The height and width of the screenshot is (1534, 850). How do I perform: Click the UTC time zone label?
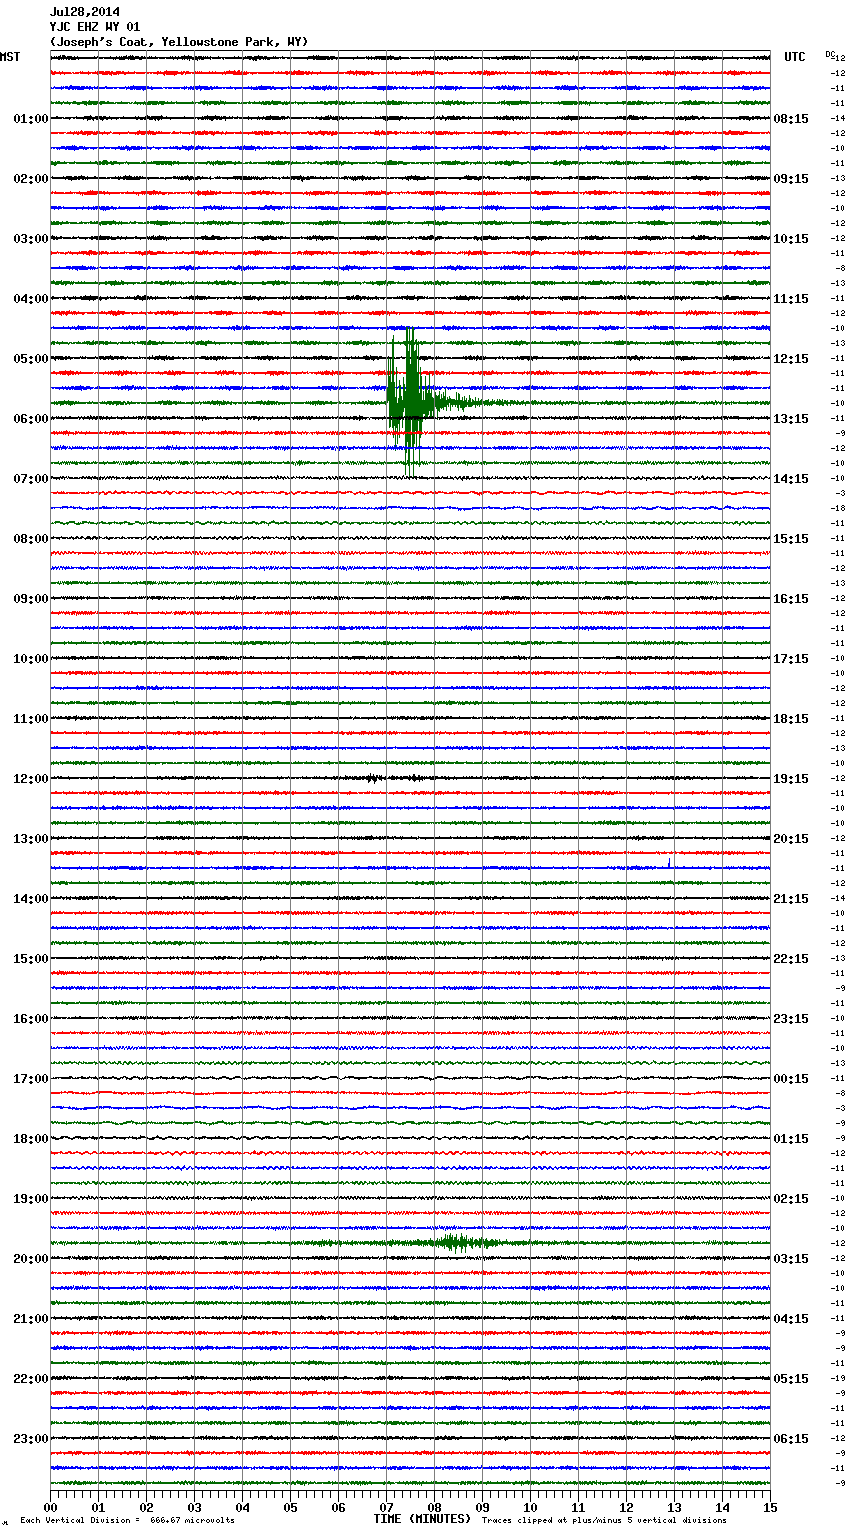click(x=795, y=57)
